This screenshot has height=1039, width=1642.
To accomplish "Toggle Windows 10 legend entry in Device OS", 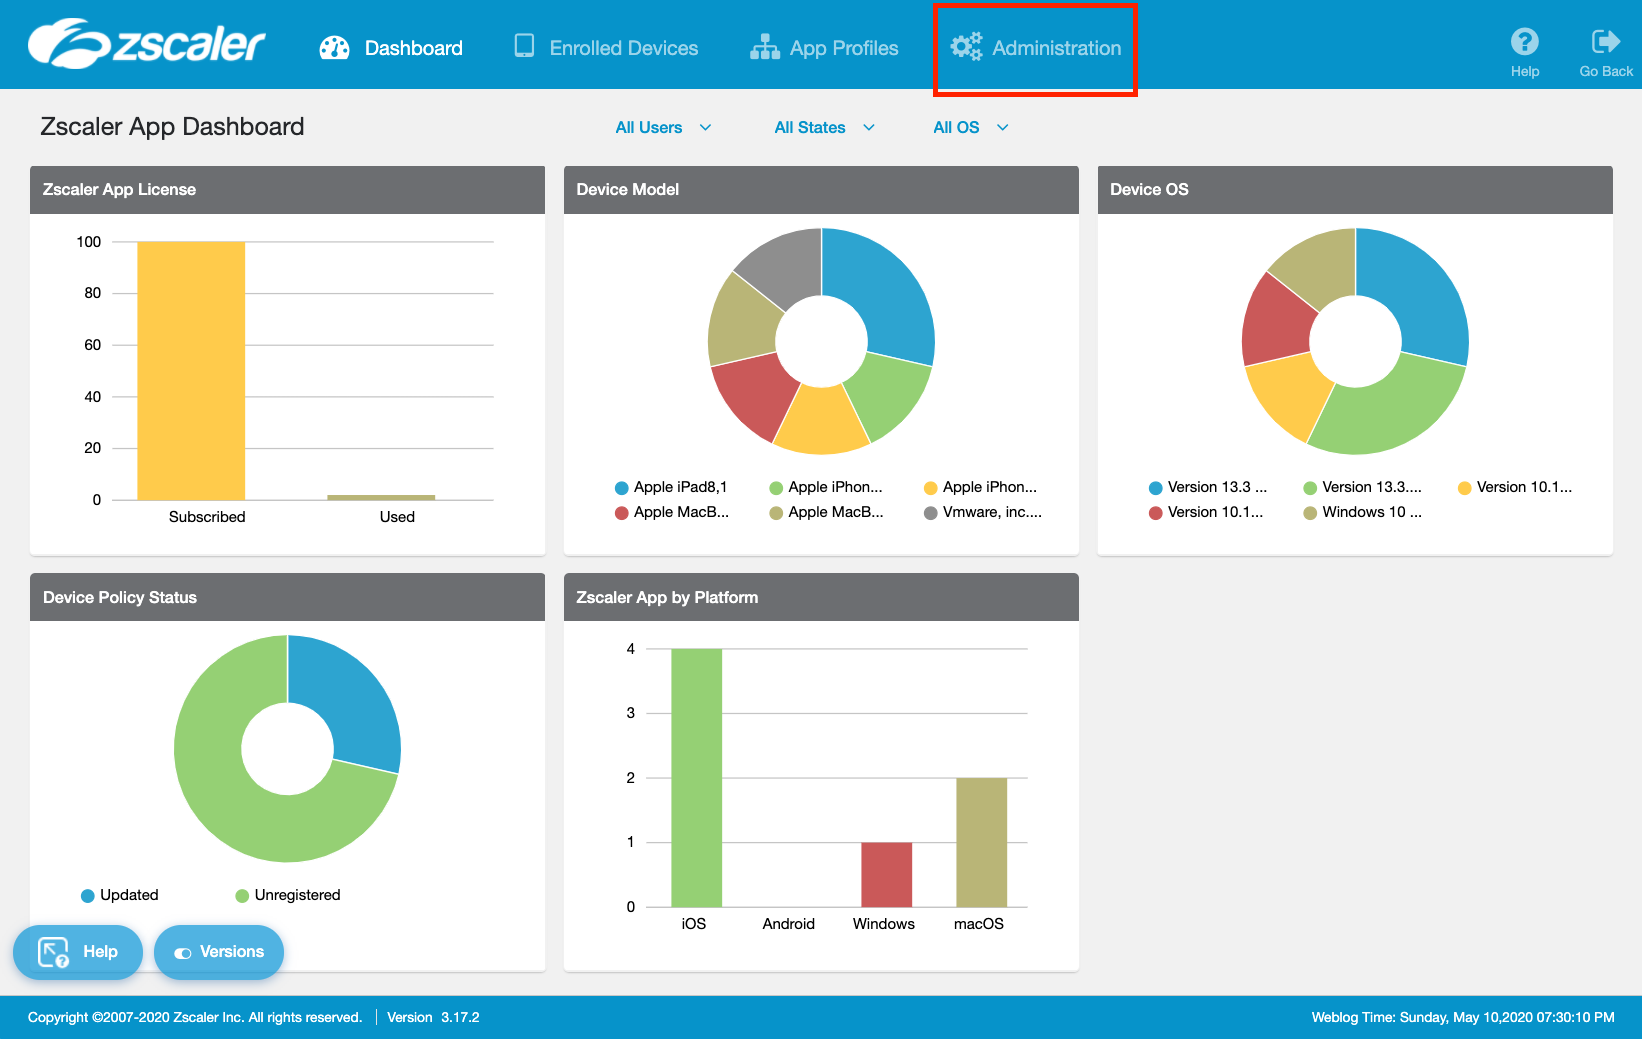I will (x=1362, y=512).
